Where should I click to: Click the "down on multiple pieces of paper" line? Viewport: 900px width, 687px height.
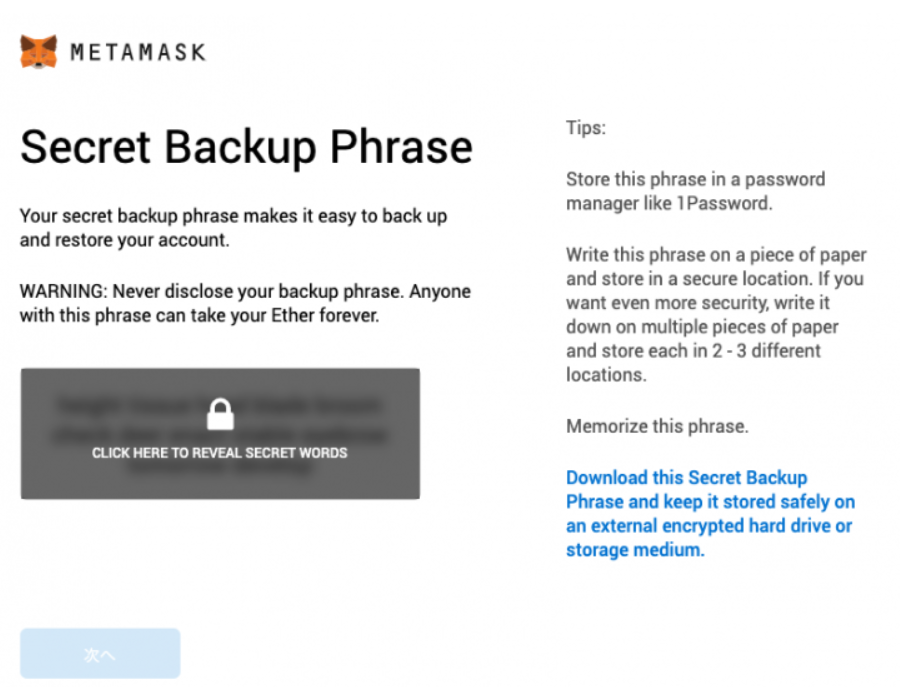(x=702, y=327)
